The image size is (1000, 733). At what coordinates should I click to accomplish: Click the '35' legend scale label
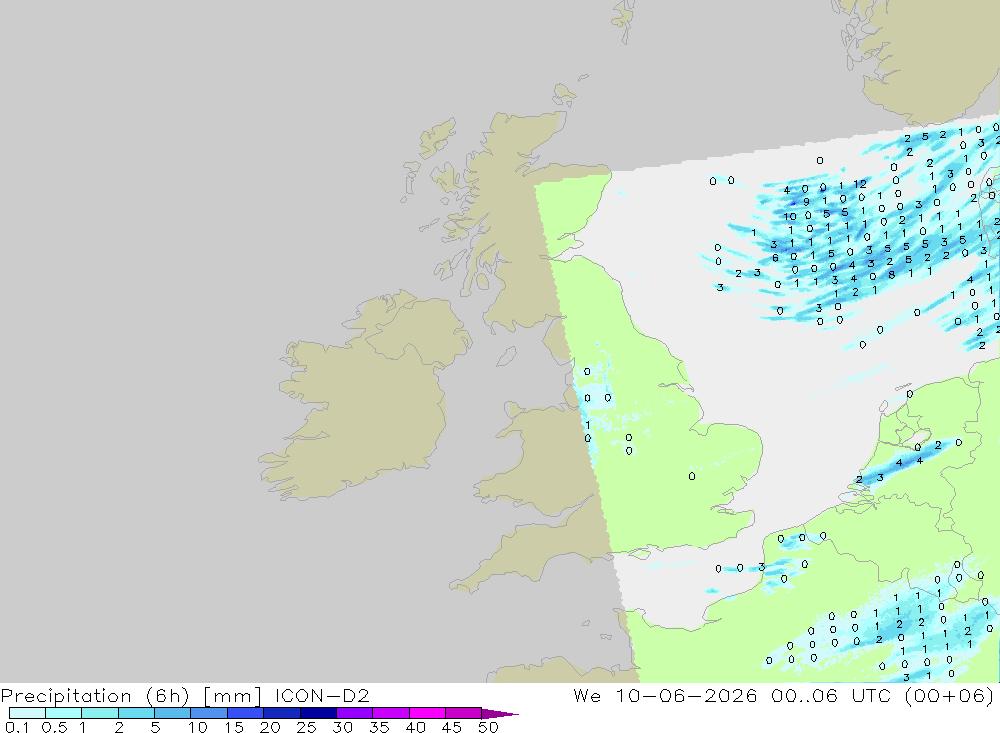379,727
